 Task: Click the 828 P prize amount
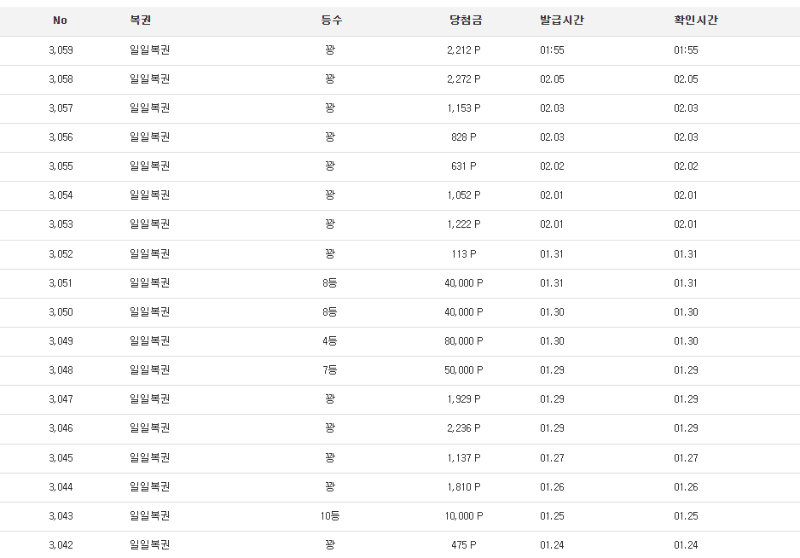point(464,137)
